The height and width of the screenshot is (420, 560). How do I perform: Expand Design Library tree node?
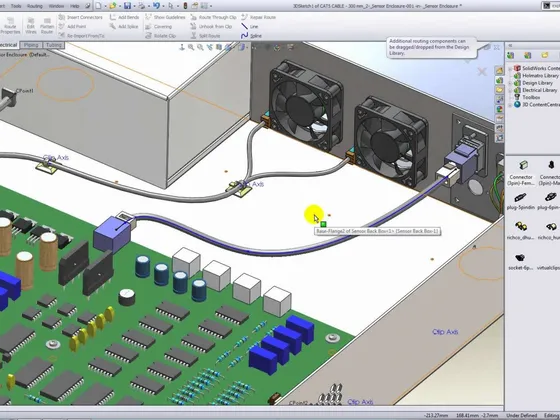(x=510, y=83)
